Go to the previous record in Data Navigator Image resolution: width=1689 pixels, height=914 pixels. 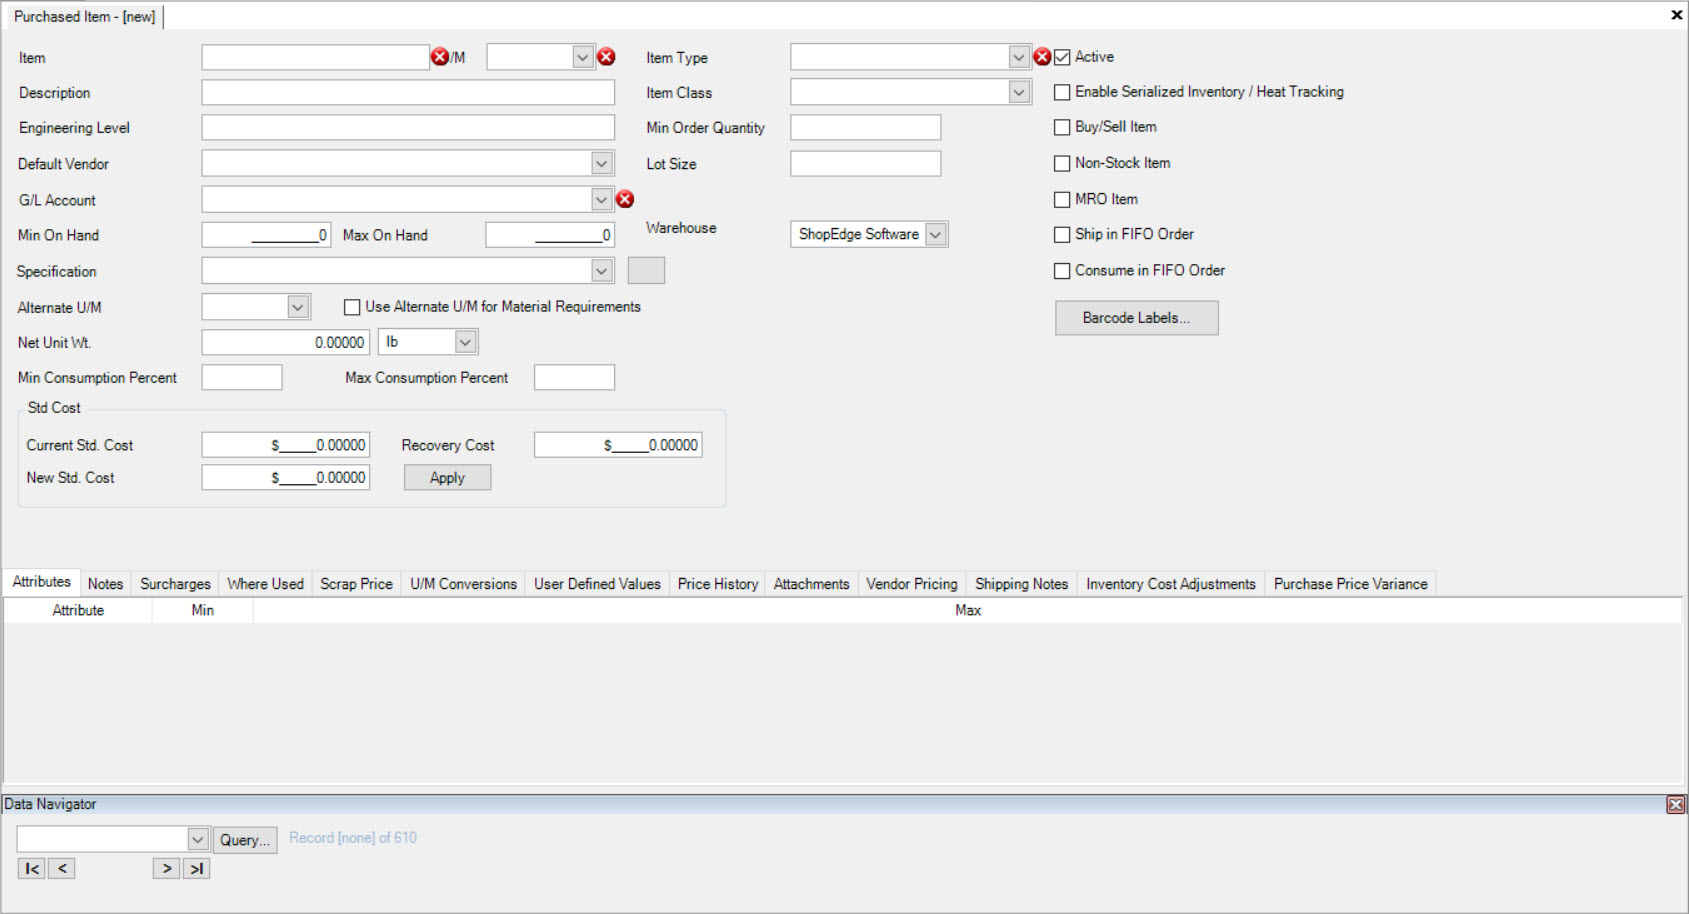[62, 868]
